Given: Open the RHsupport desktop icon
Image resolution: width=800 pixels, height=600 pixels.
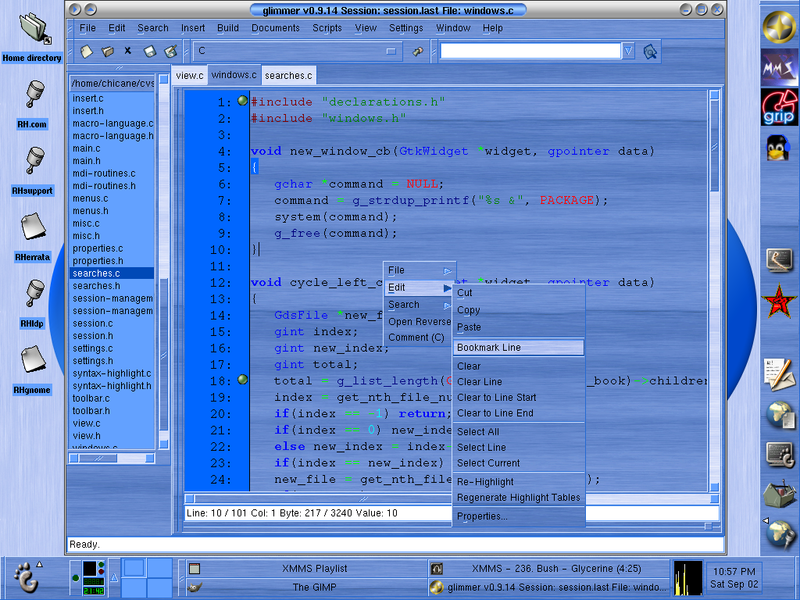Looking at the screenshot, I should point(32,171).
